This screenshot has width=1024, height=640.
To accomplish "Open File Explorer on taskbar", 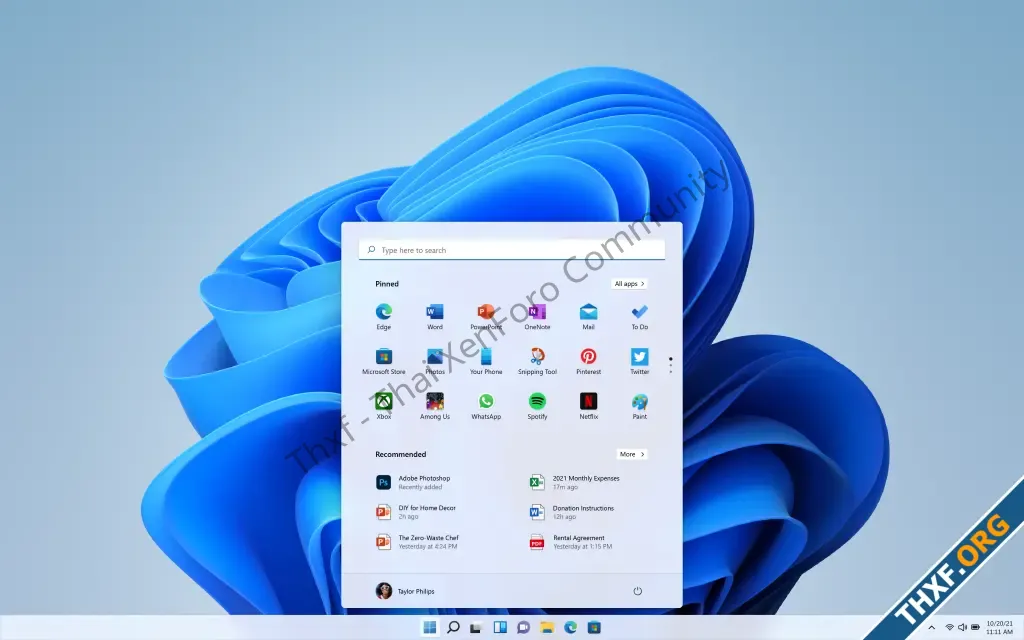I will coord(547,628).
